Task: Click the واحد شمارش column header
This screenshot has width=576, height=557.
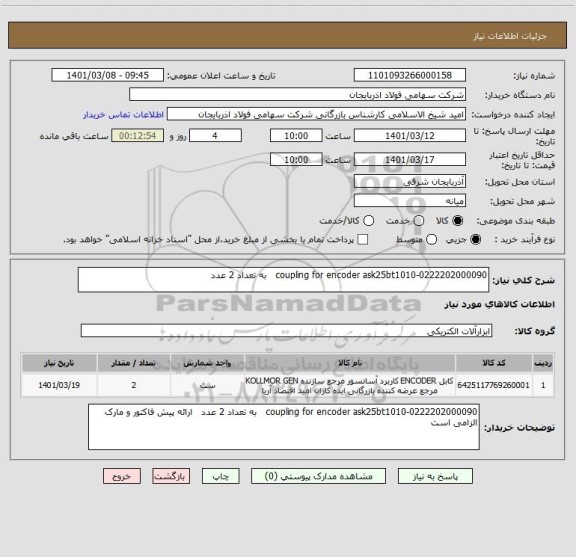Action: 207,363
